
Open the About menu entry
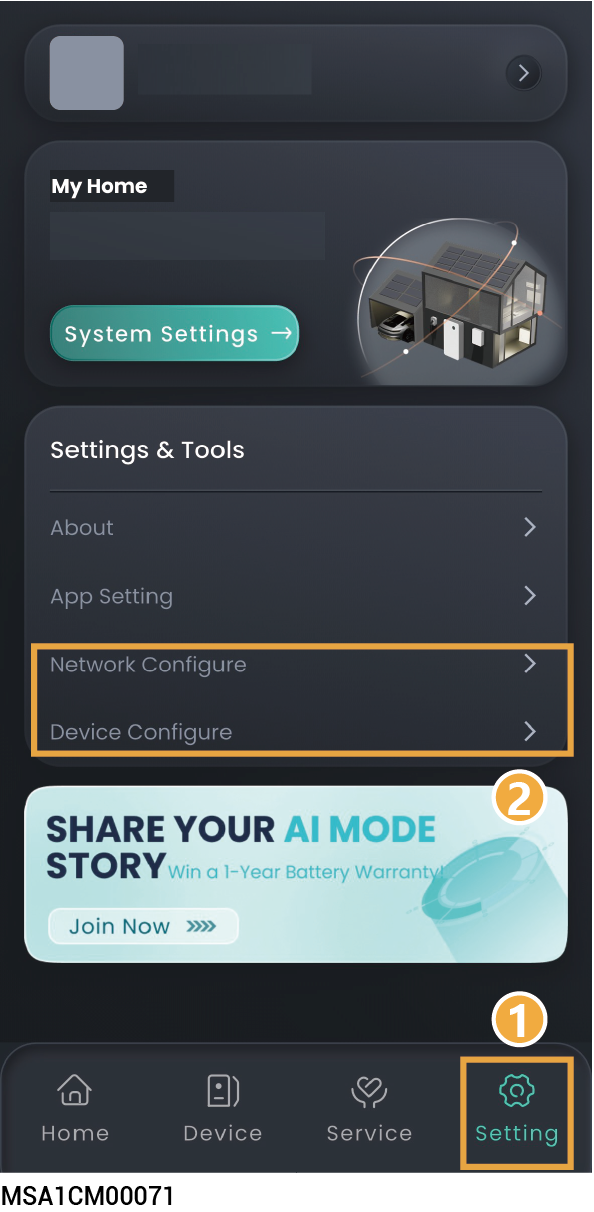pos(296,527)
